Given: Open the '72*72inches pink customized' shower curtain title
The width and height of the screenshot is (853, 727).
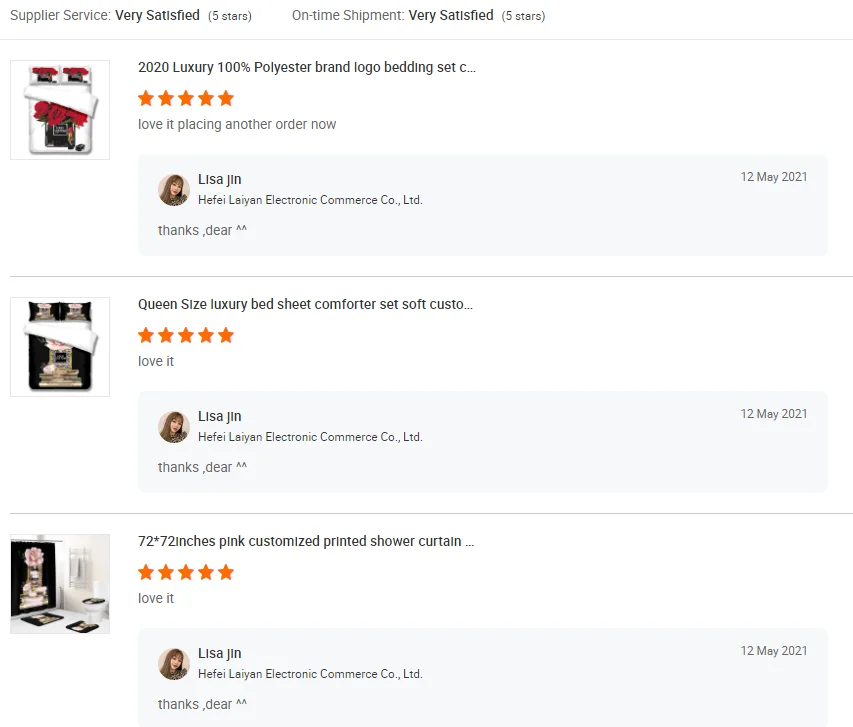Looking at the screenshot, I should click(305, 541).
